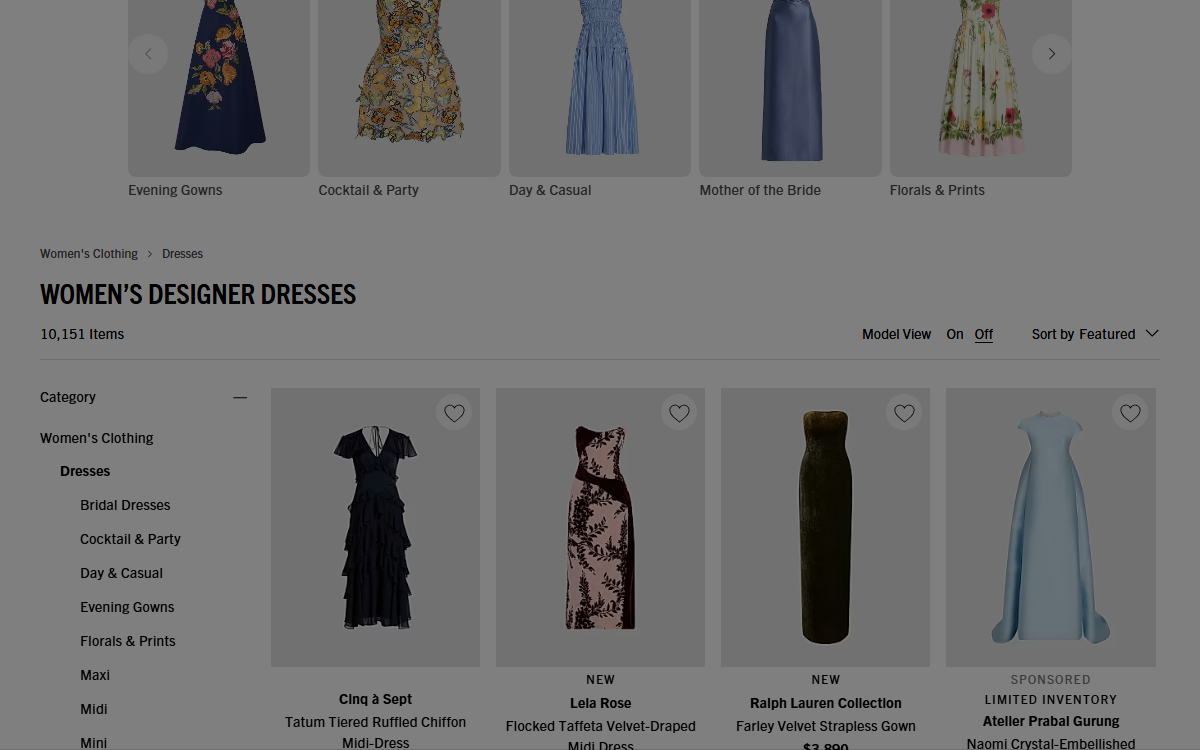Select Dresses in the category tree
The width and height of the screenshot is (1200, 750).
tap(85, 471)
